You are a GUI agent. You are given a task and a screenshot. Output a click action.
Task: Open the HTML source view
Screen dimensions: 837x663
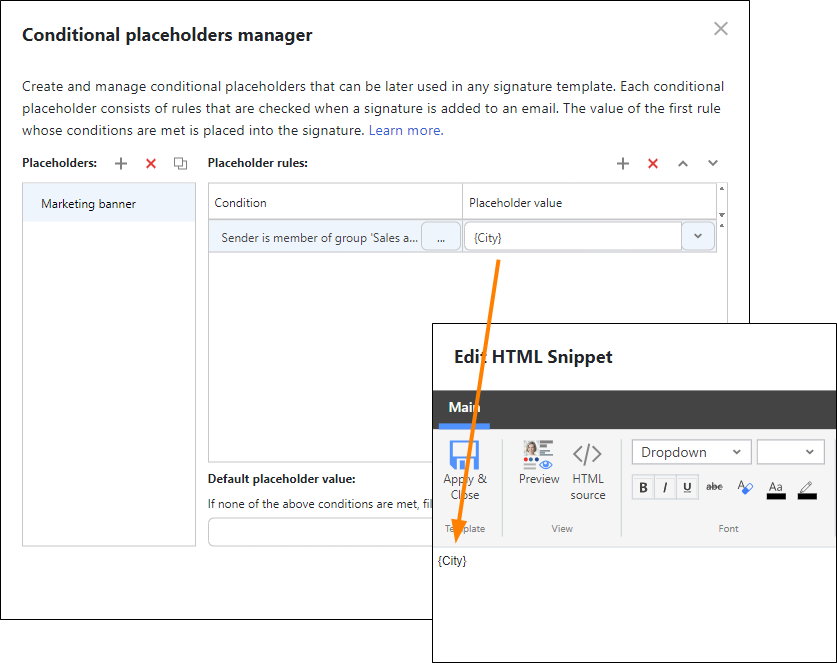(587, 470)
